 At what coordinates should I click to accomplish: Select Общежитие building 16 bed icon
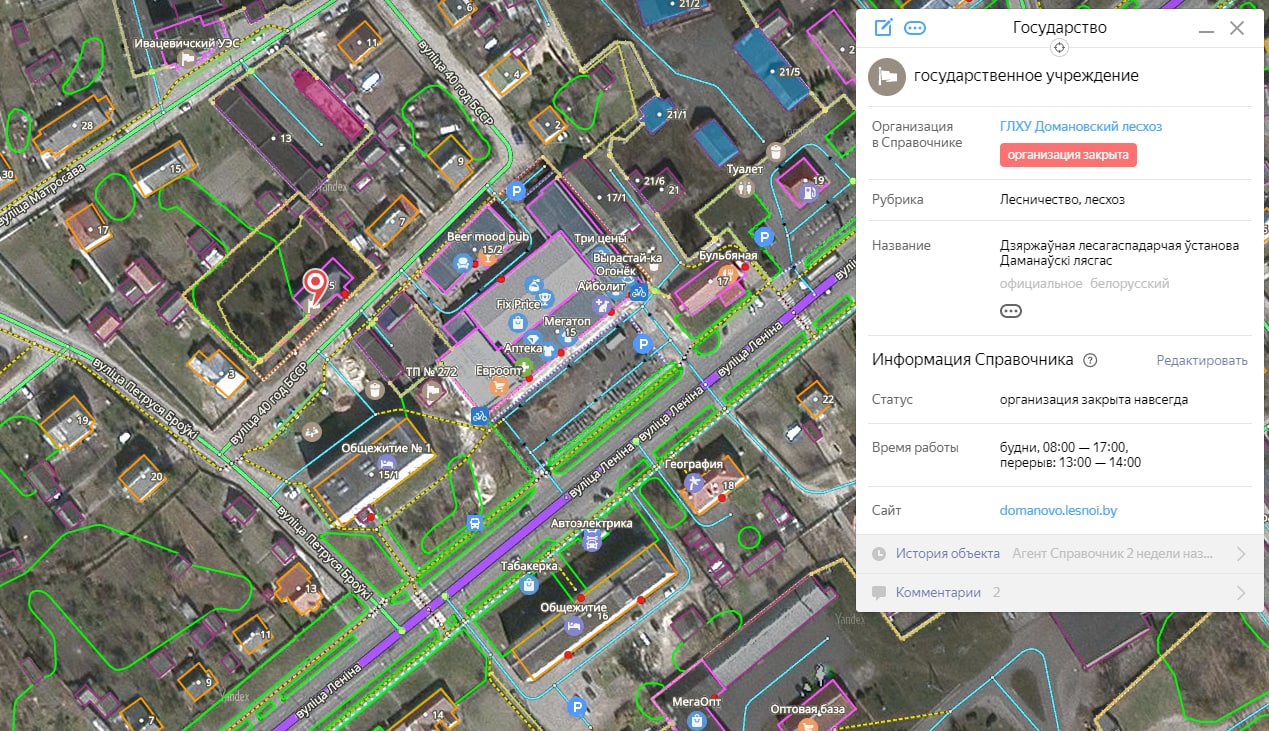point(573,625)
